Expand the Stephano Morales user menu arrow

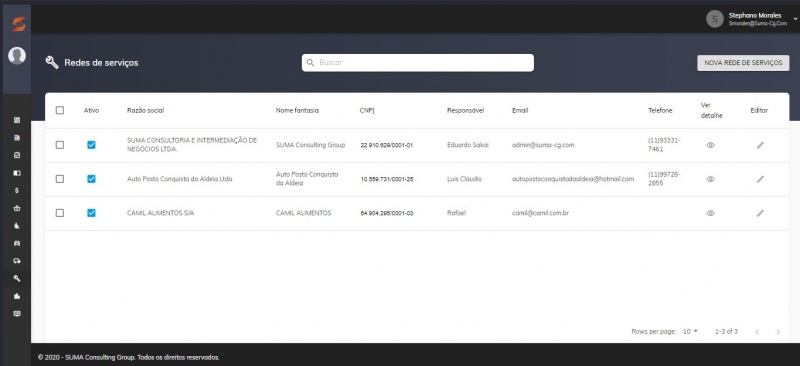795,19
